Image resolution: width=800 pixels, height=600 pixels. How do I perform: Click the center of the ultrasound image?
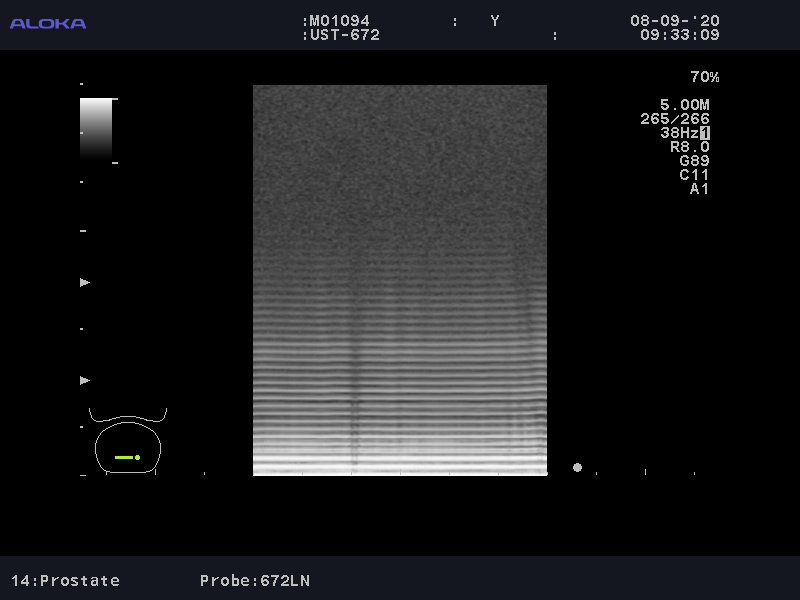[400, 280]
